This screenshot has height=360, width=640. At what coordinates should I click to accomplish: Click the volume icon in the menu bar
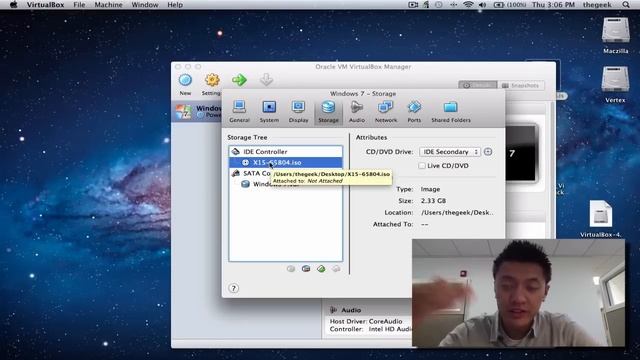482,5
